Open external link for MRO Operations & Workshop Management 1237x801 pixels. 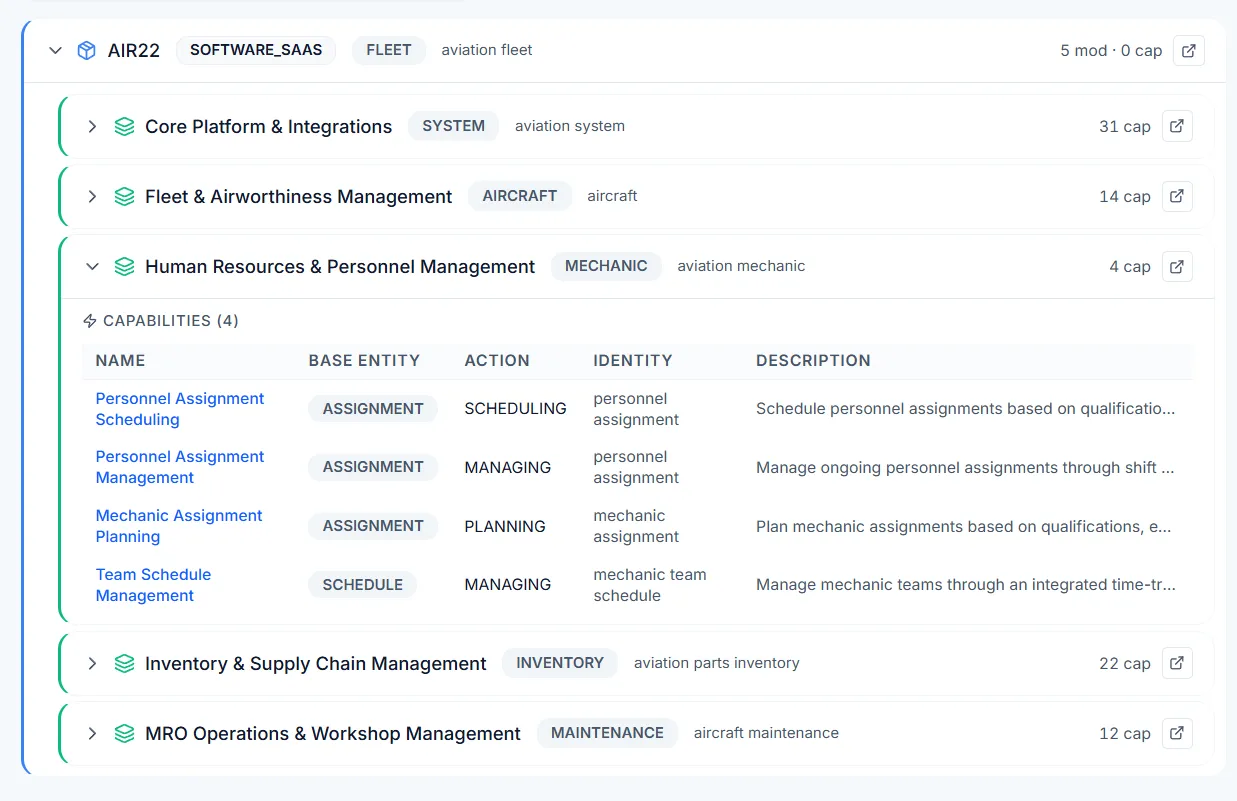tap(1177, 733)
